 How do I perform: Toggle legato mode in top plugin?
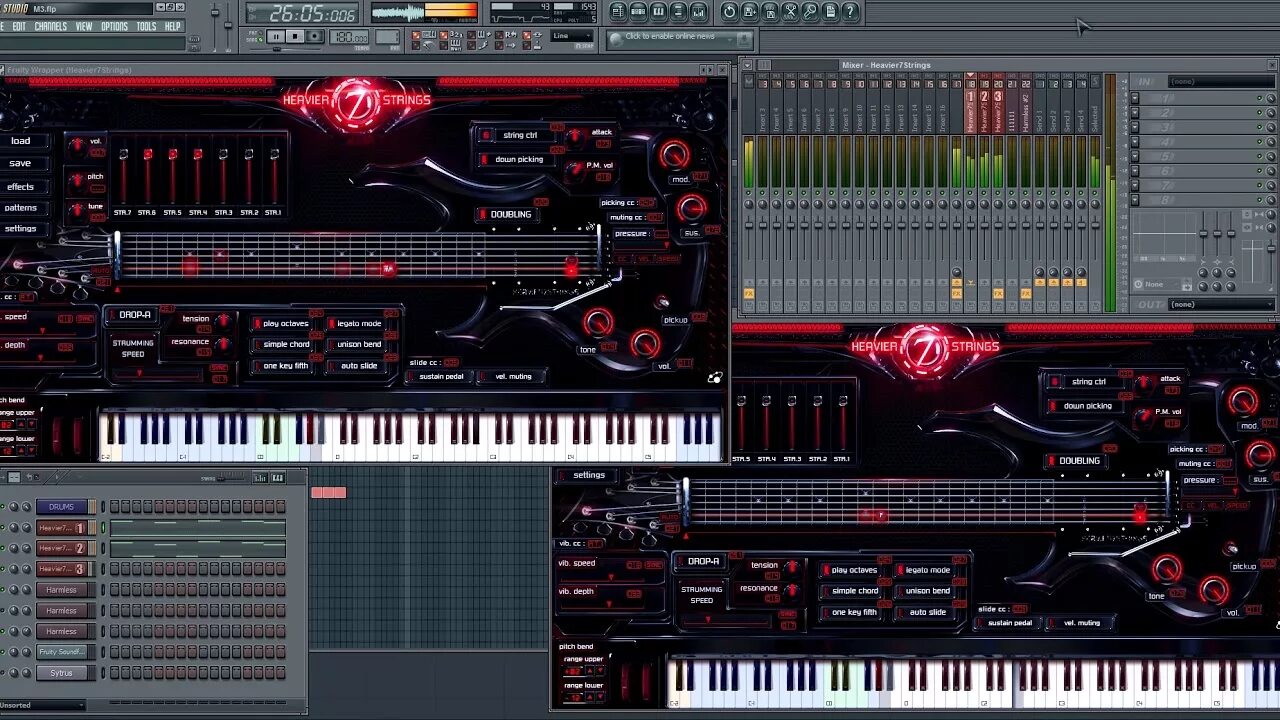click(355, 323)
